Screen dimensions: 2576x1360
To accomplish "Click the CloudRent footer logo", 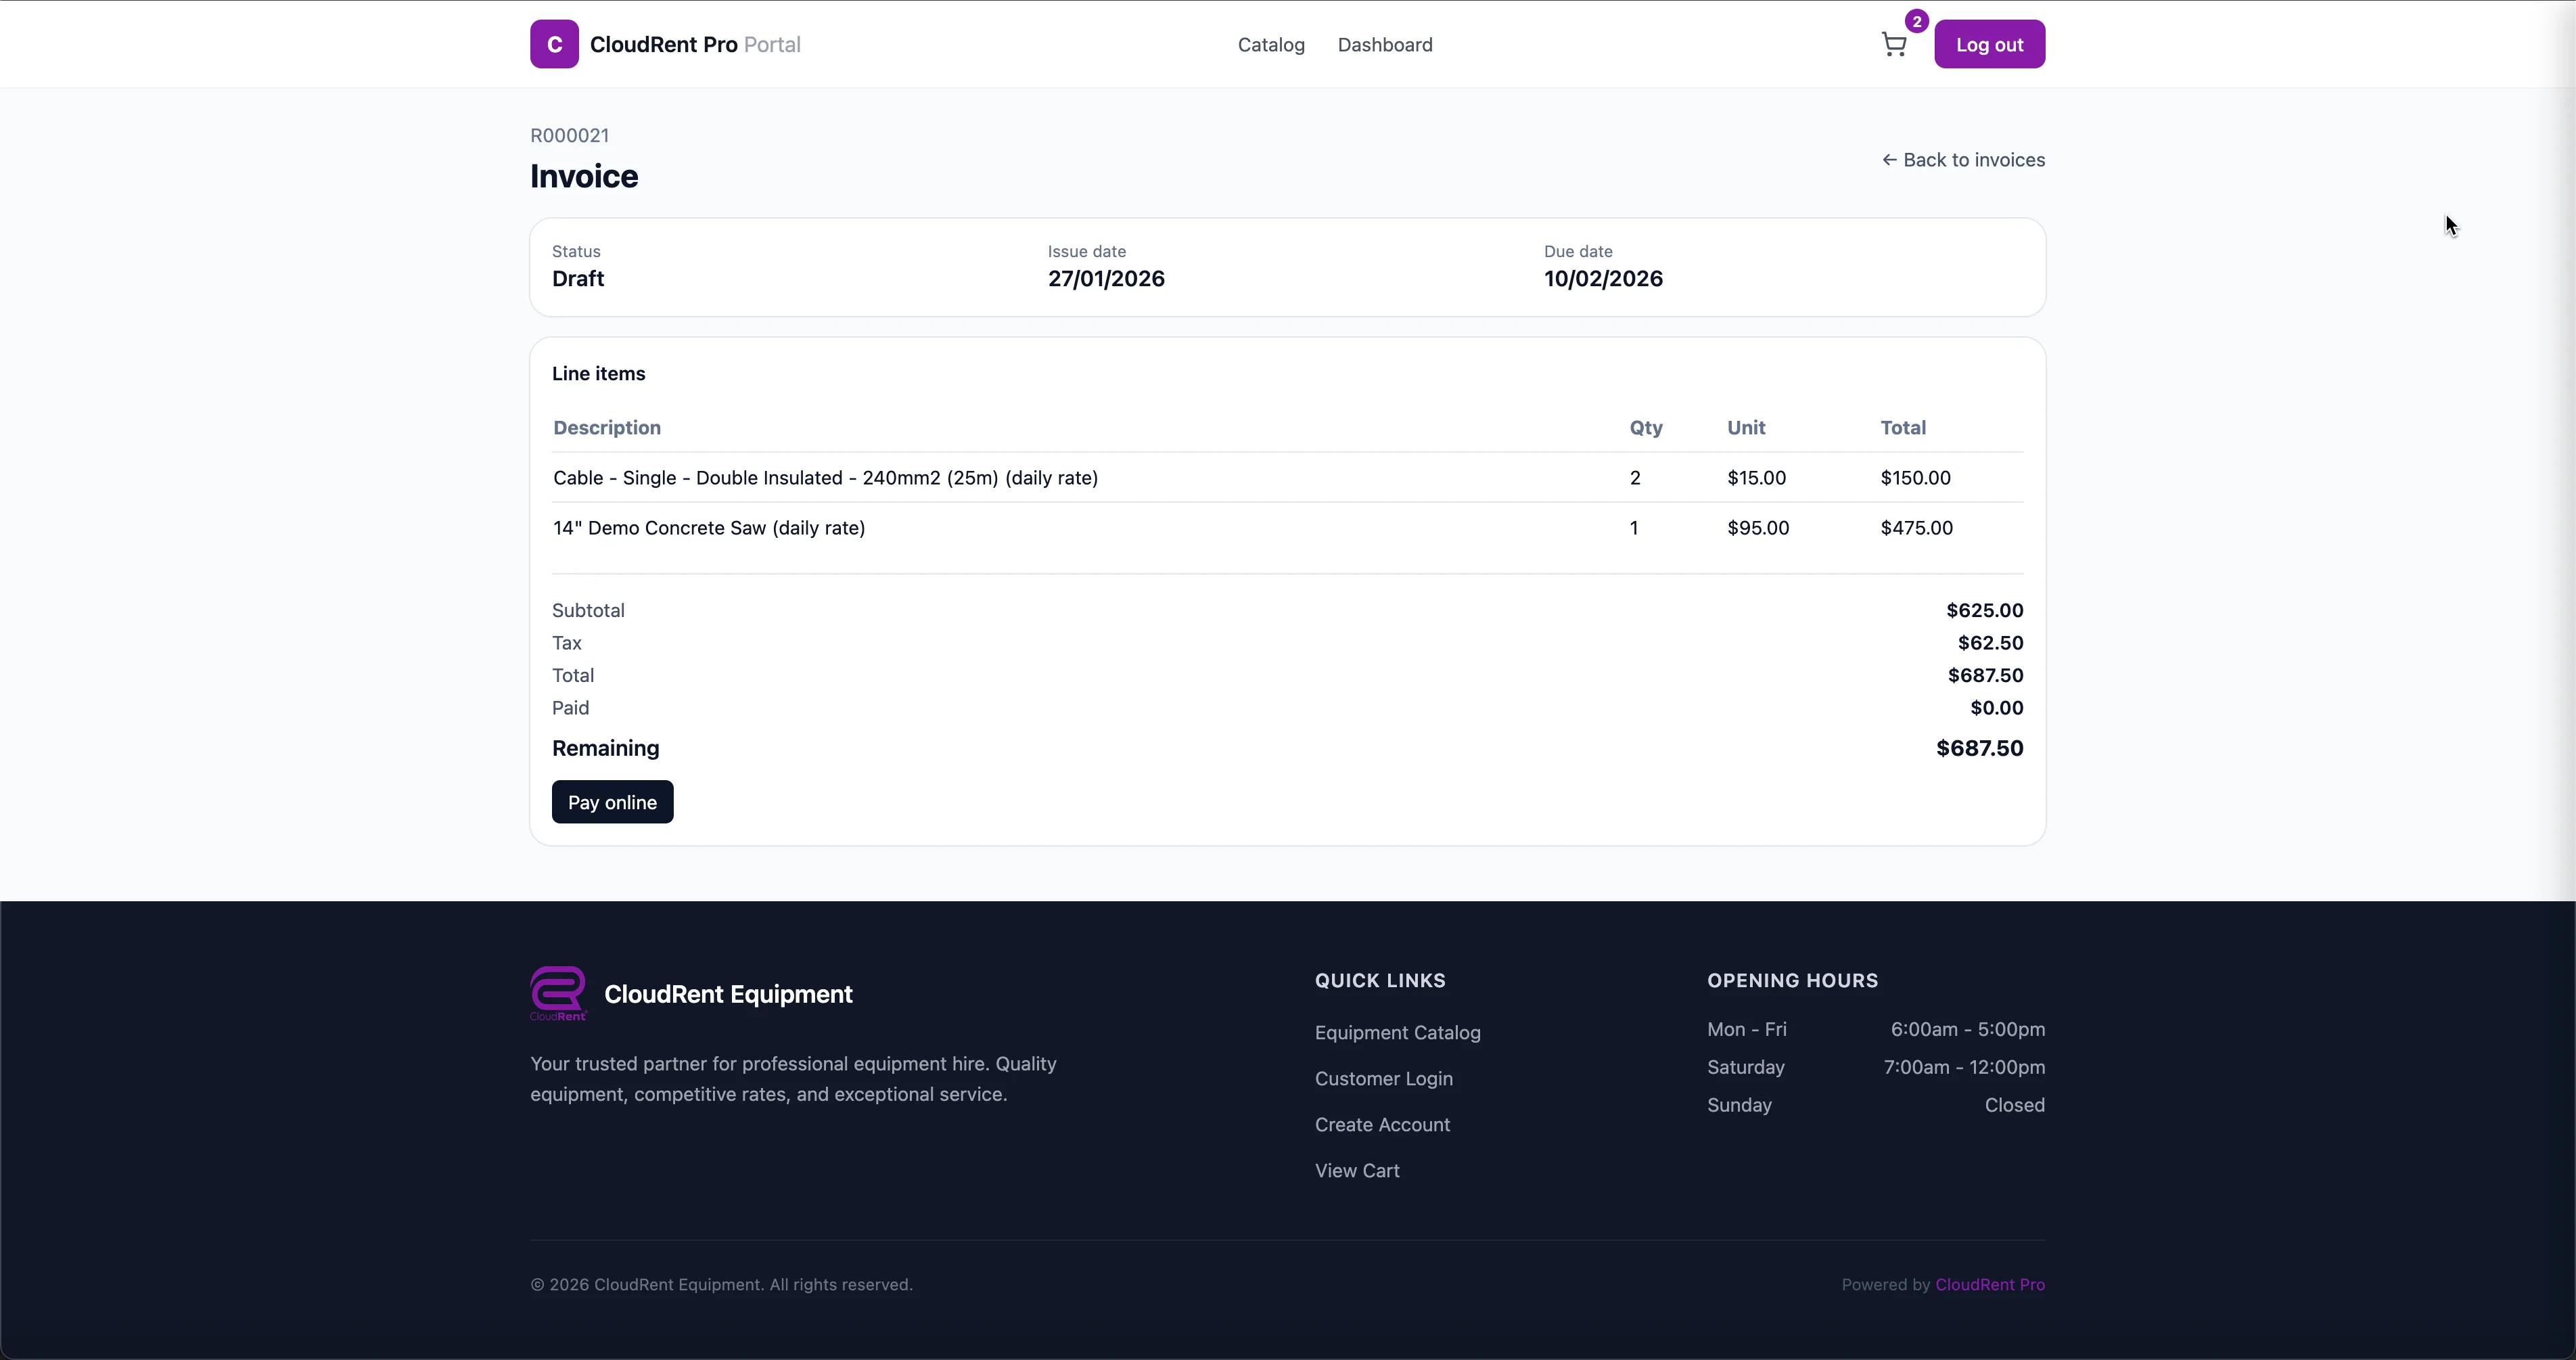I will 557,993.
